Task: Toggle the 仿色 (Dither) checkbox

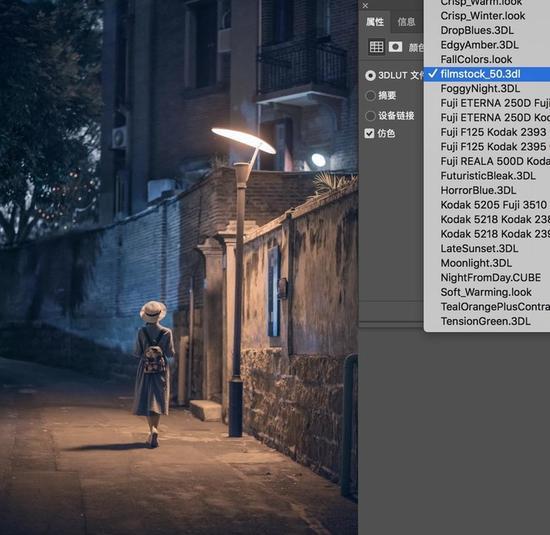Action: [369, 133]
